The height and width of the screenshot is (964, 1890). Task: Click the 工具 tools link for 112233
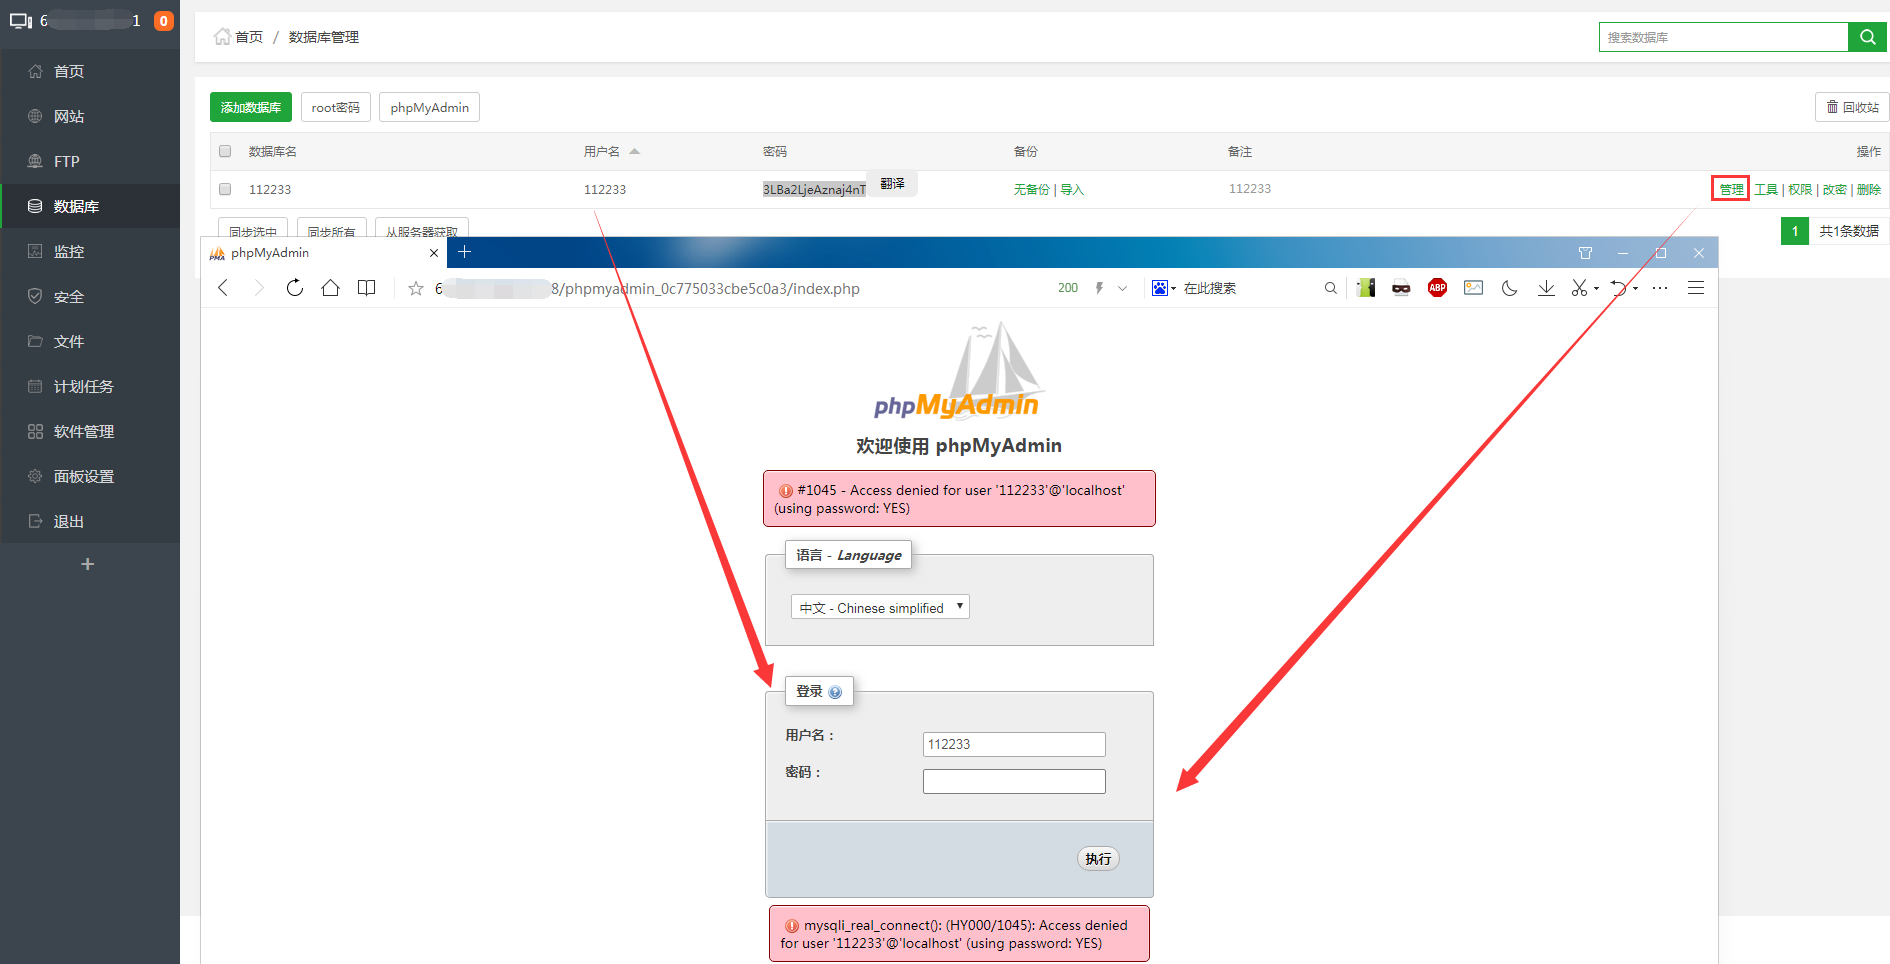point(1766,189)
